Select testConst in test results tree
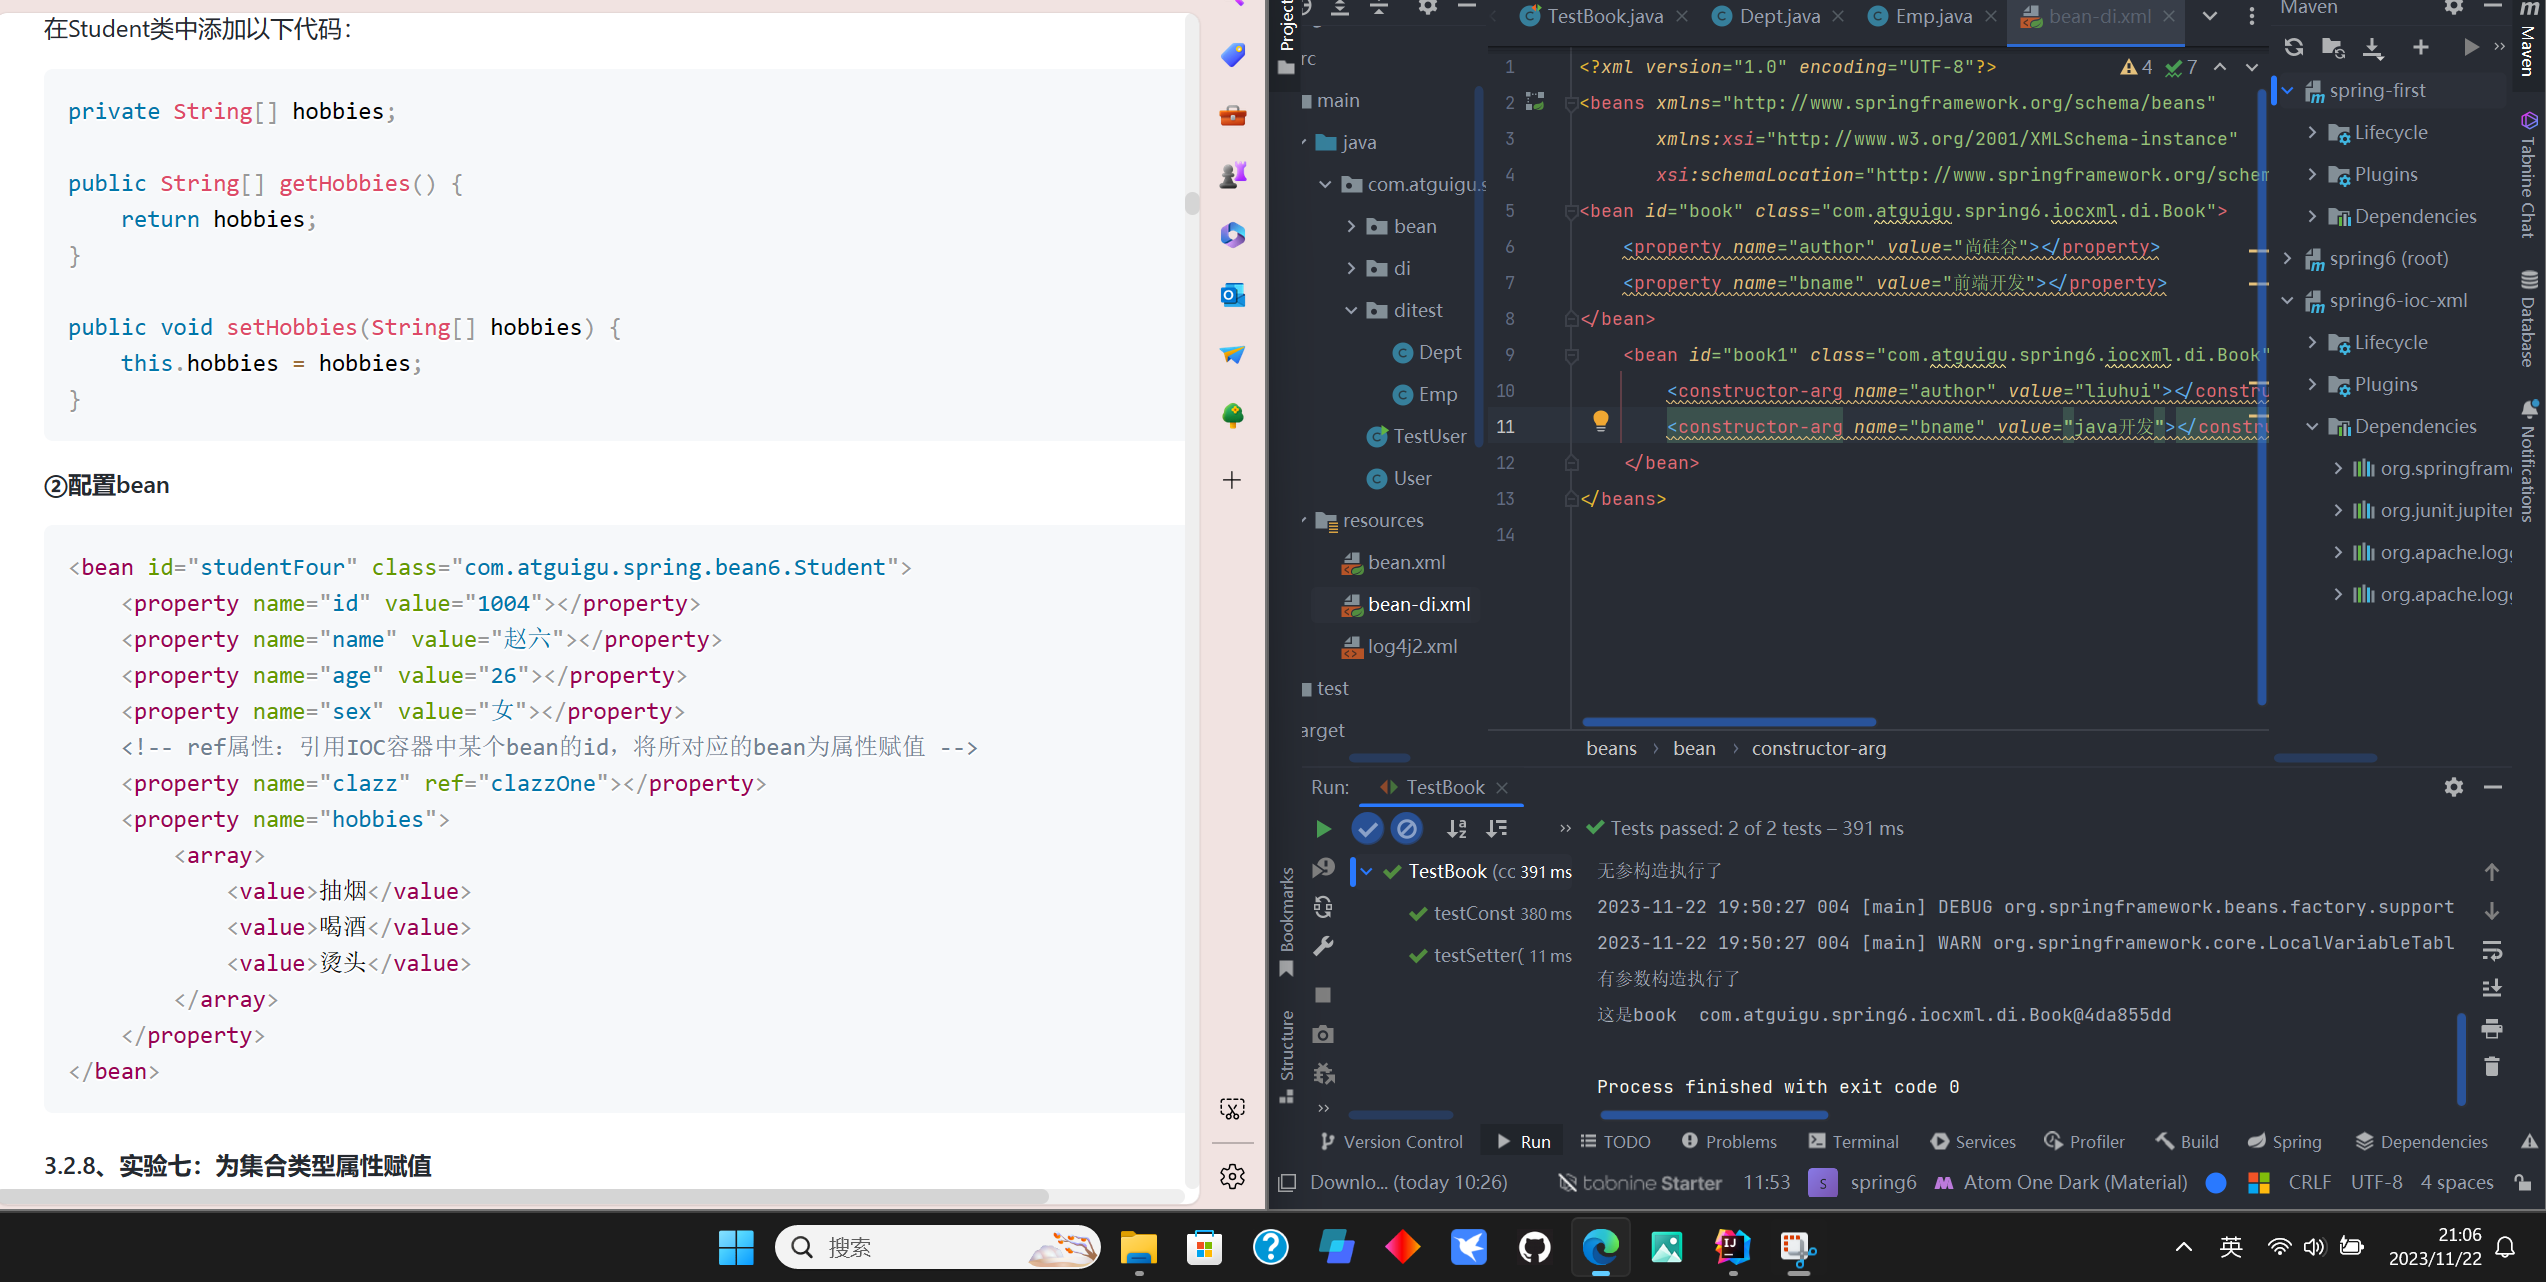This screenshot has width=2546, height=1282. [x=1473, y=913]
